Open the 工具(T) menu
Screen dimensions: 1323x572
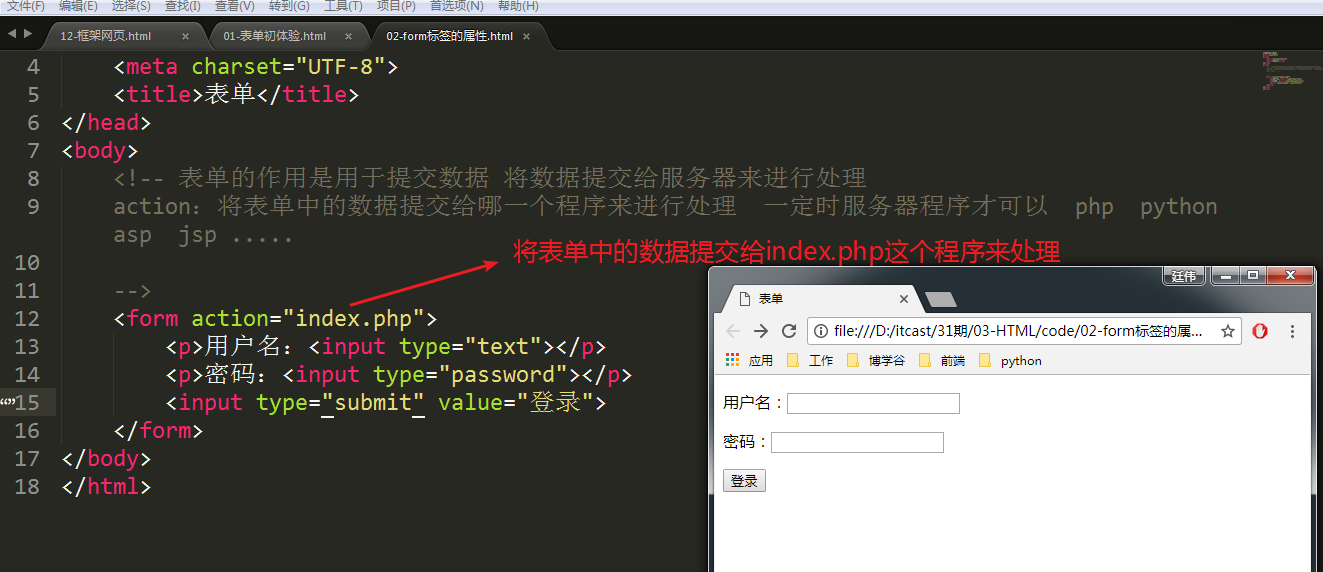(x=343, y=6)
